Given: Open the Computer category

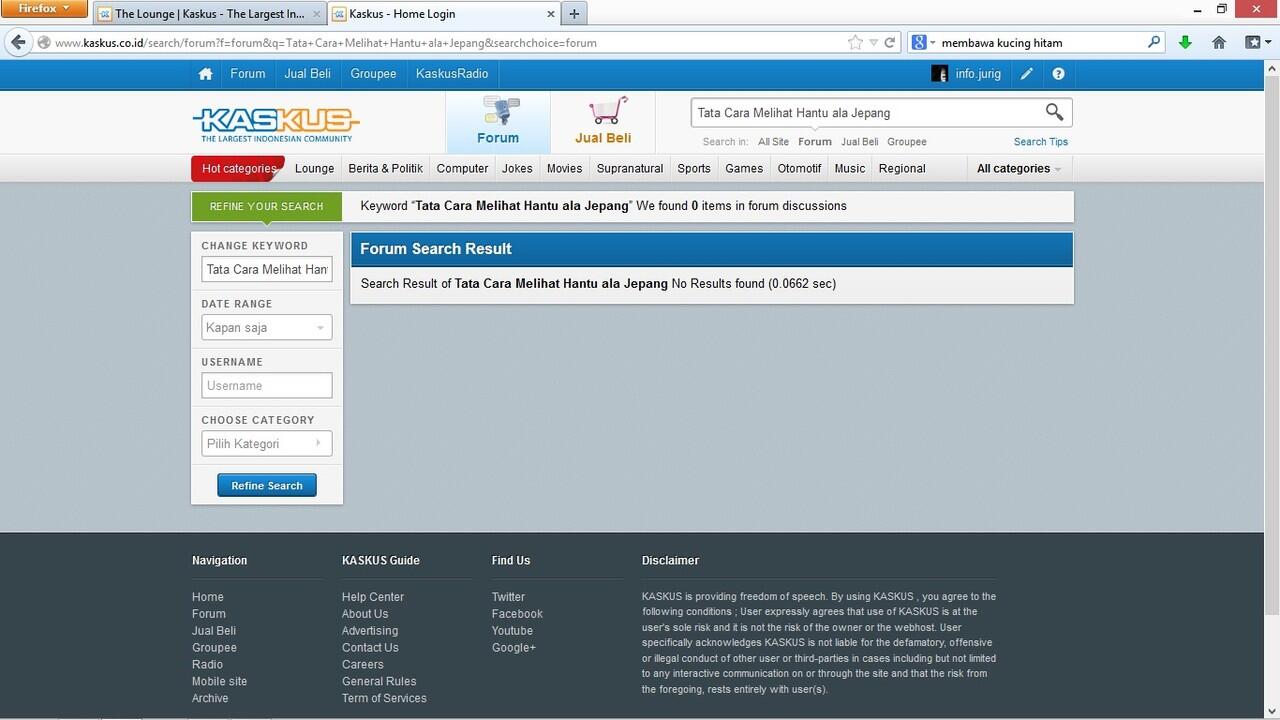Looking at the screenshot, I should 462,169.
